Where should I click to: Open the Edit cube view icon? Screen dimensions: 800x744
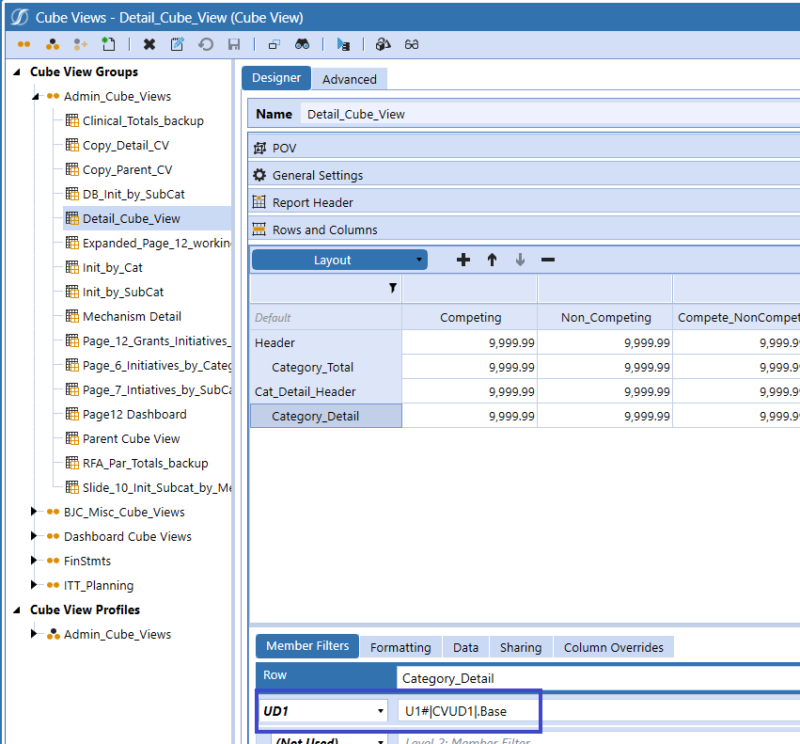(x=177, y=44)
